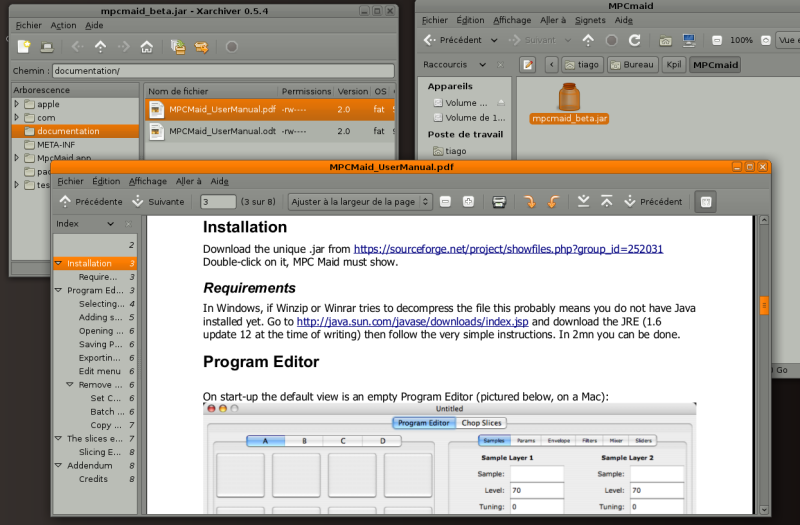Open the Ajuster à la largeur zoom dropdown
Viewport: 800px width, 525px height.
[360, 202]
